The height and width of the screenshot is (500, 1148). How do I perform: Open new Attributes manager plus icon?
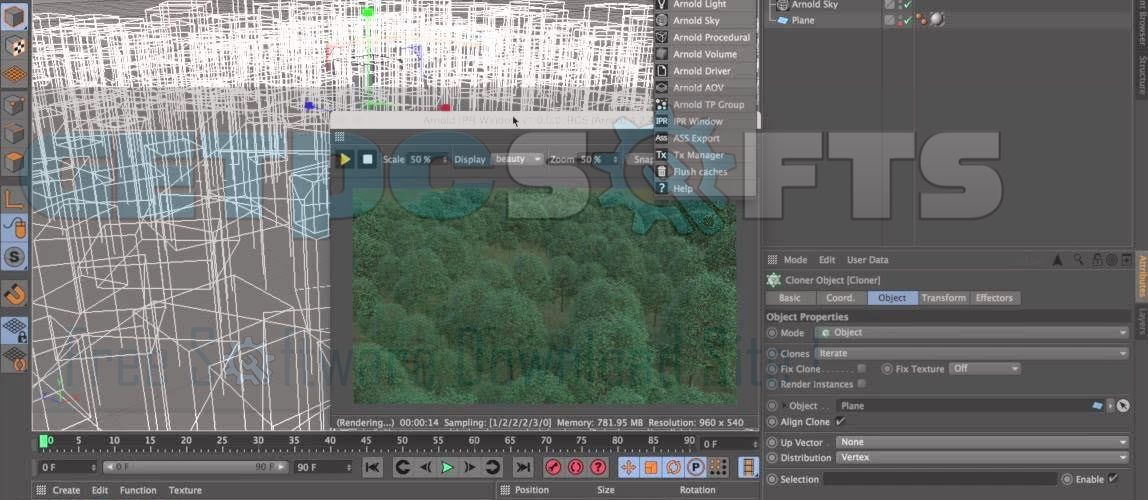pos(1126,260)
